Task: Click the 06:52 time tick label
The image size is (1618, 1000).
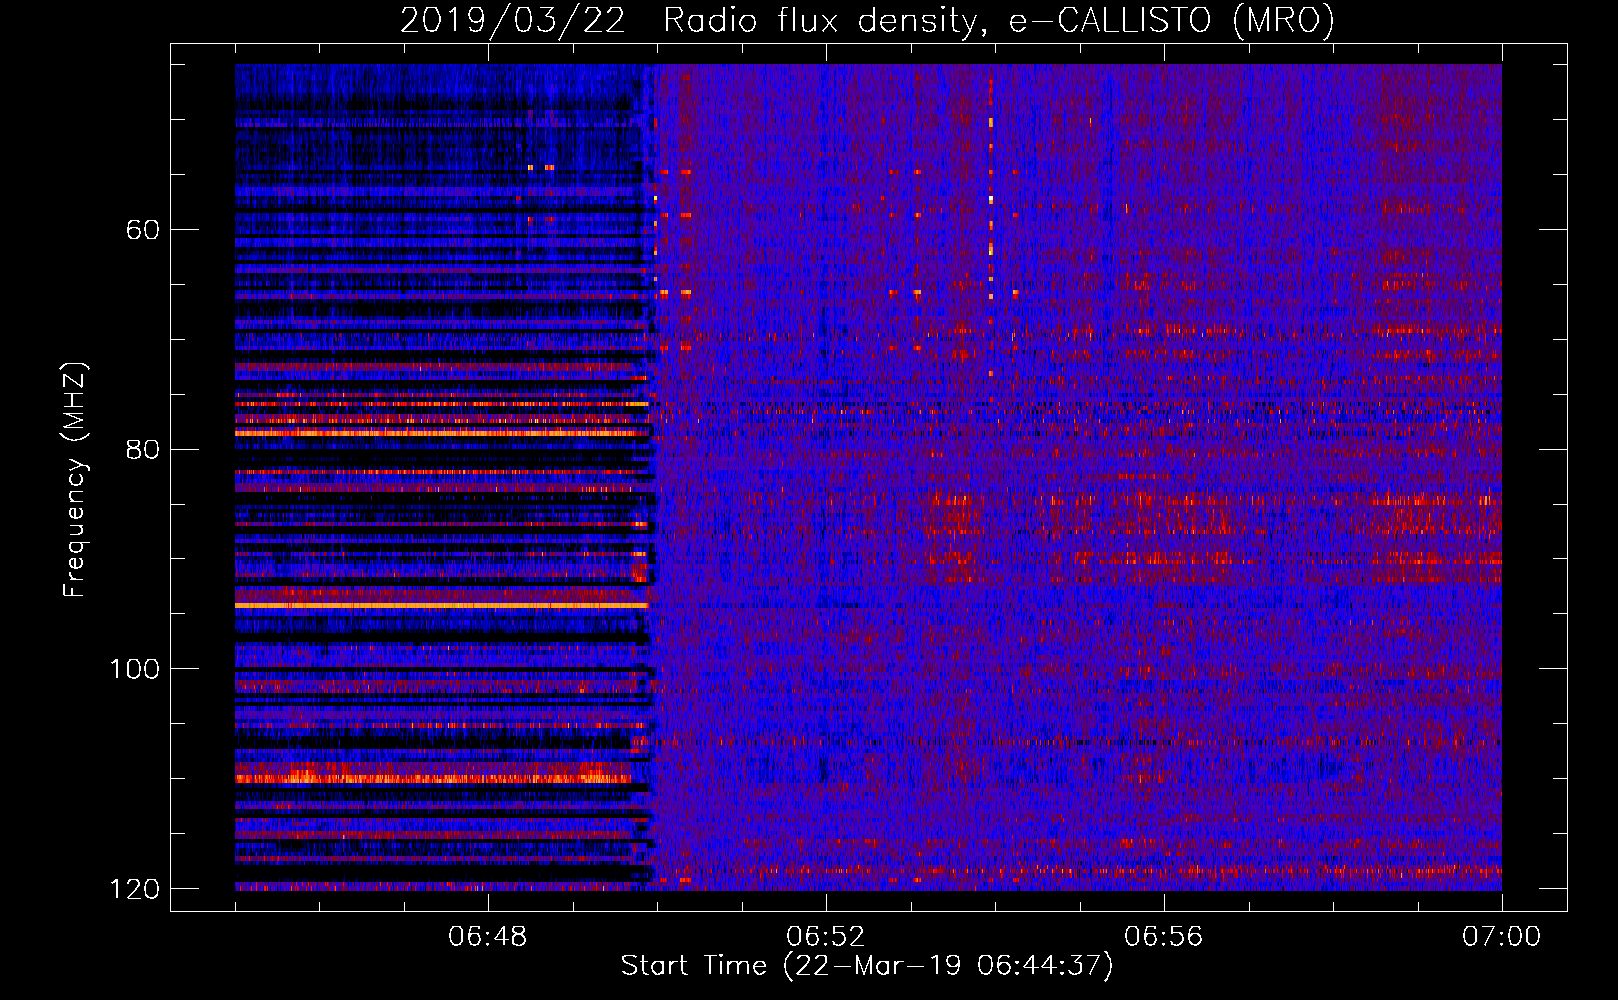Action: coord(826,937)
